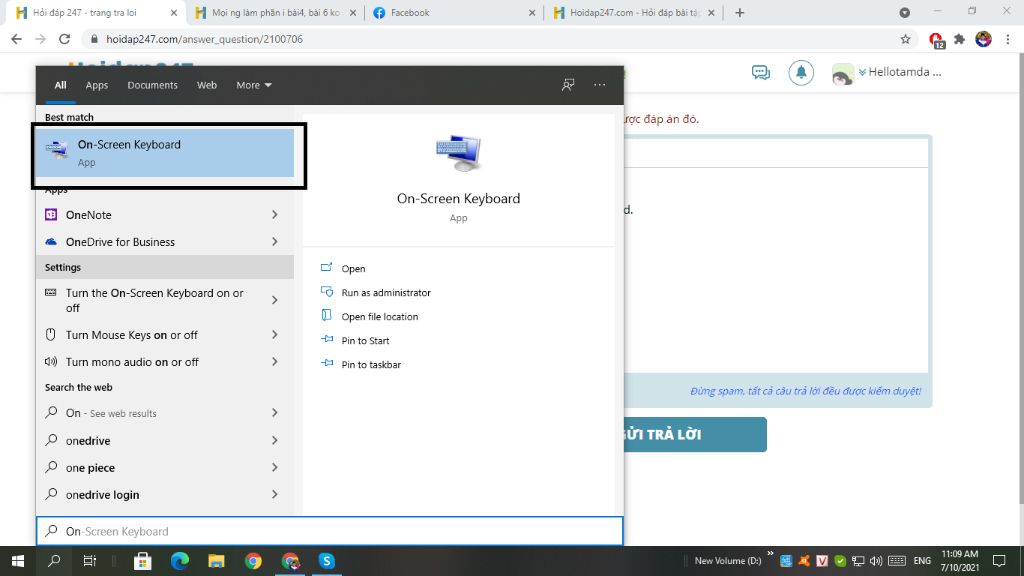
Task: Expand arrow beside 'one piece' suggestion
Action: click(275, 468)
